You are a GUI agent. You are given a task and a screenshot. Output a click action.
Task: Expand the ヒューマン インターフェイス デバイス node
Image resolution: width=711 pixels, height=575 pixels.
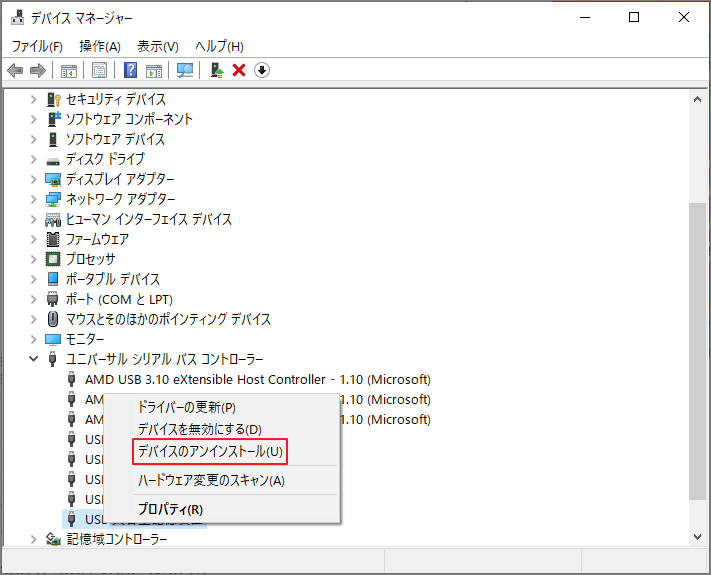click(34, 219)
